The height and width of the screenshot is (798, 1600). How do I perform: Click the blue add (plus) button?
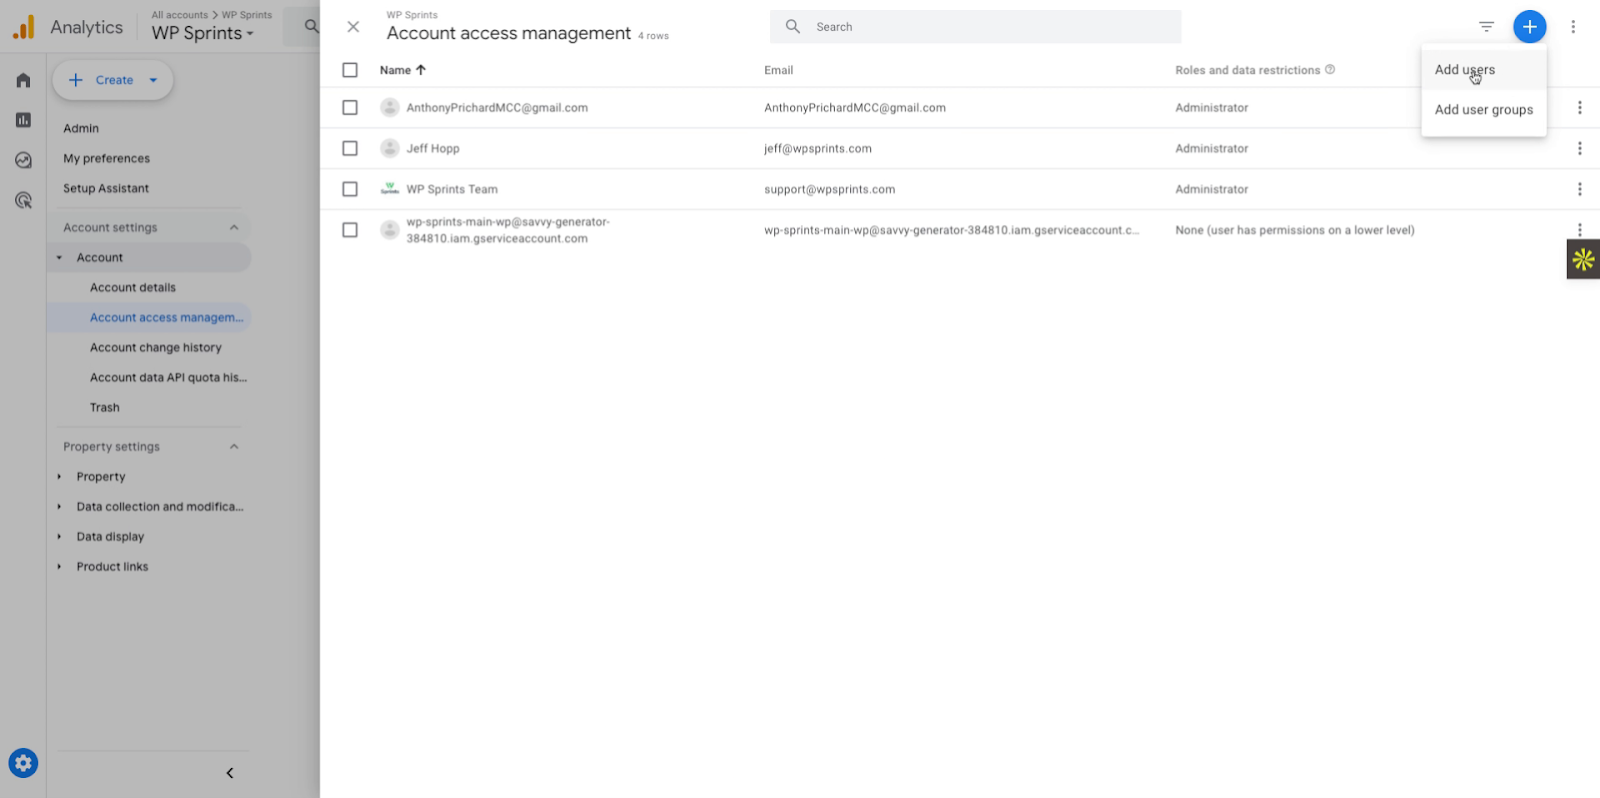pos(1529,27)
